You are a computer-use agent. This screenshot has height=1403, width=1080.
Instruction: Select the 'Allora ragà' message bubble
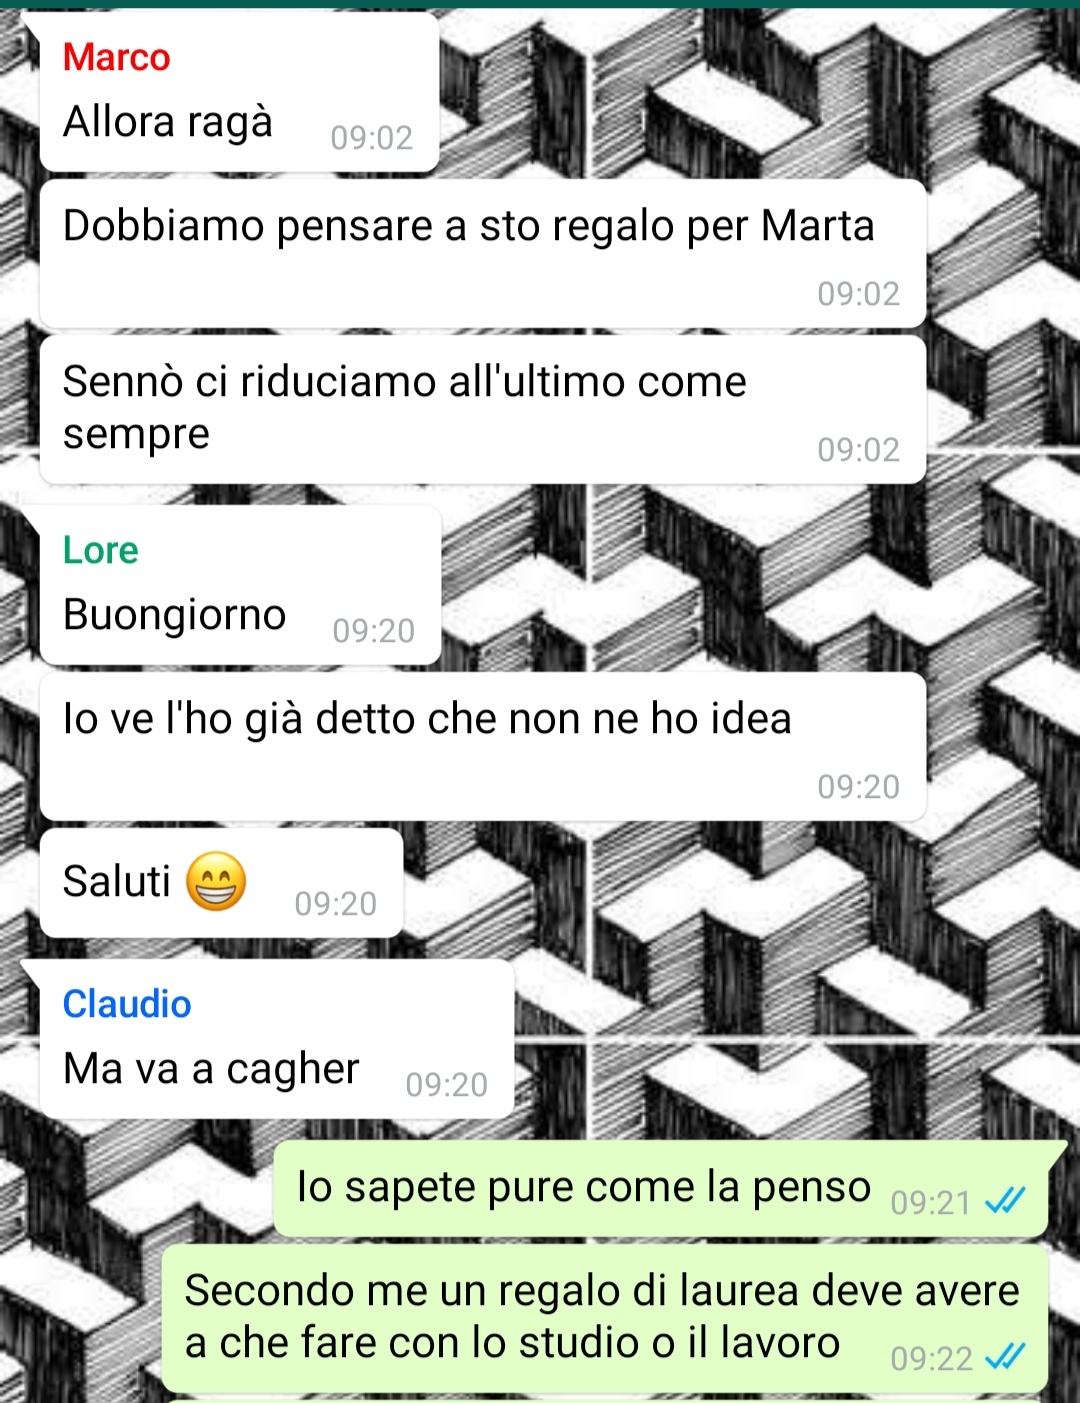pyautogui.click(x=239, y=92)
